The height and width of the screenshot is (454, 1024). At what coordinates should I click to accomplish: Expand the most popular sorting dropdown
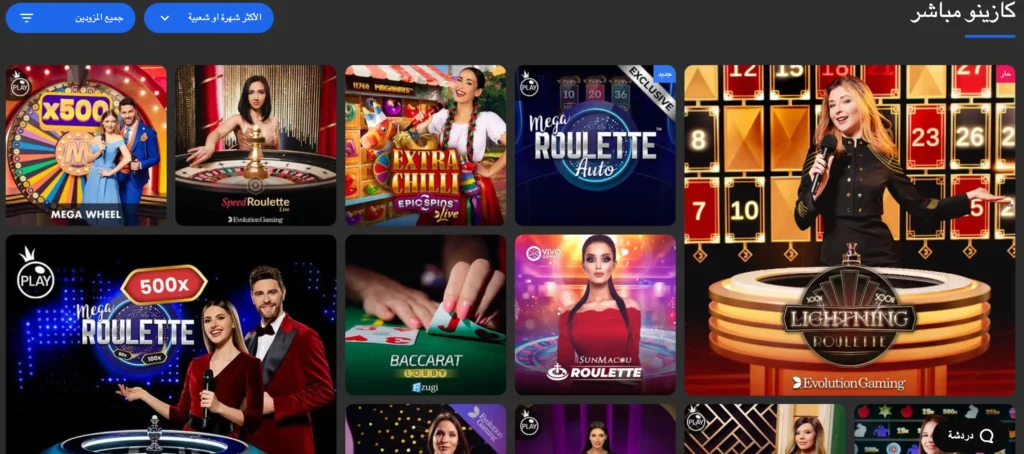point(208,18)
